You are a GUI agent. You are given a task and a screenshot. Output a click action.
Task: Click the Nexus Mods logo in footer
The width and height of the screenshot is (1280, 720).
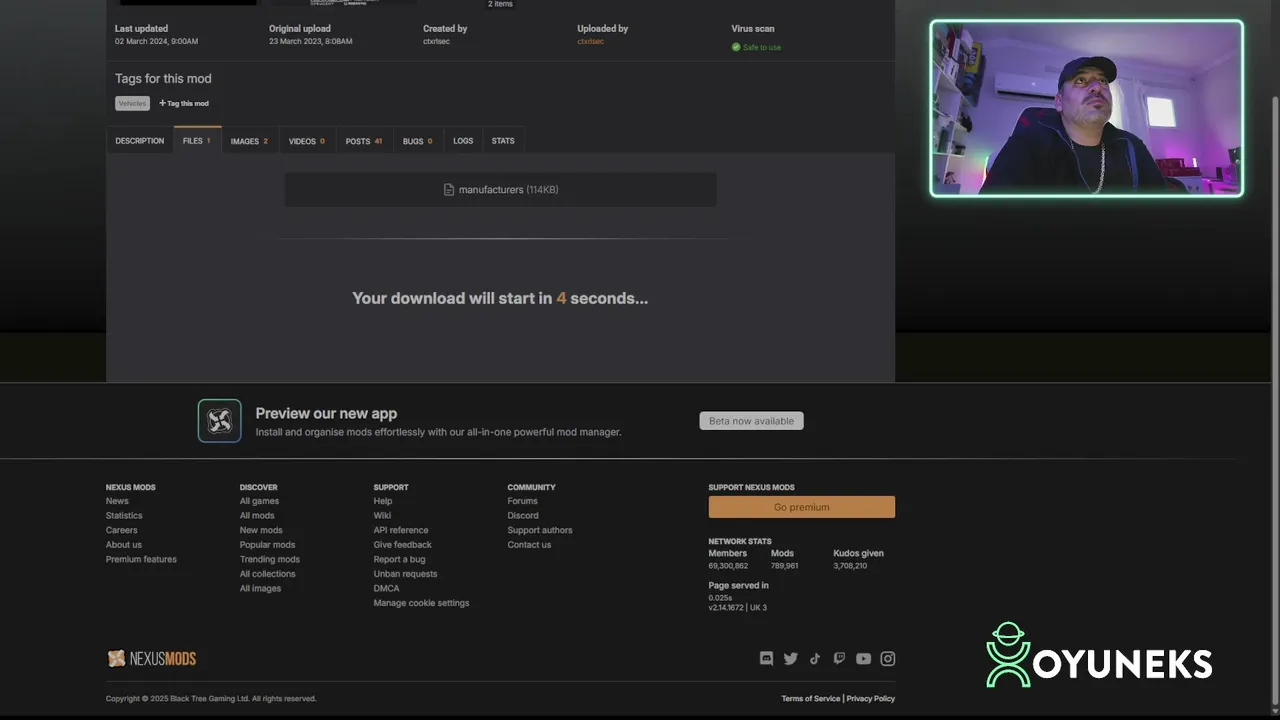pyautogui.click(x=151, y=658)
